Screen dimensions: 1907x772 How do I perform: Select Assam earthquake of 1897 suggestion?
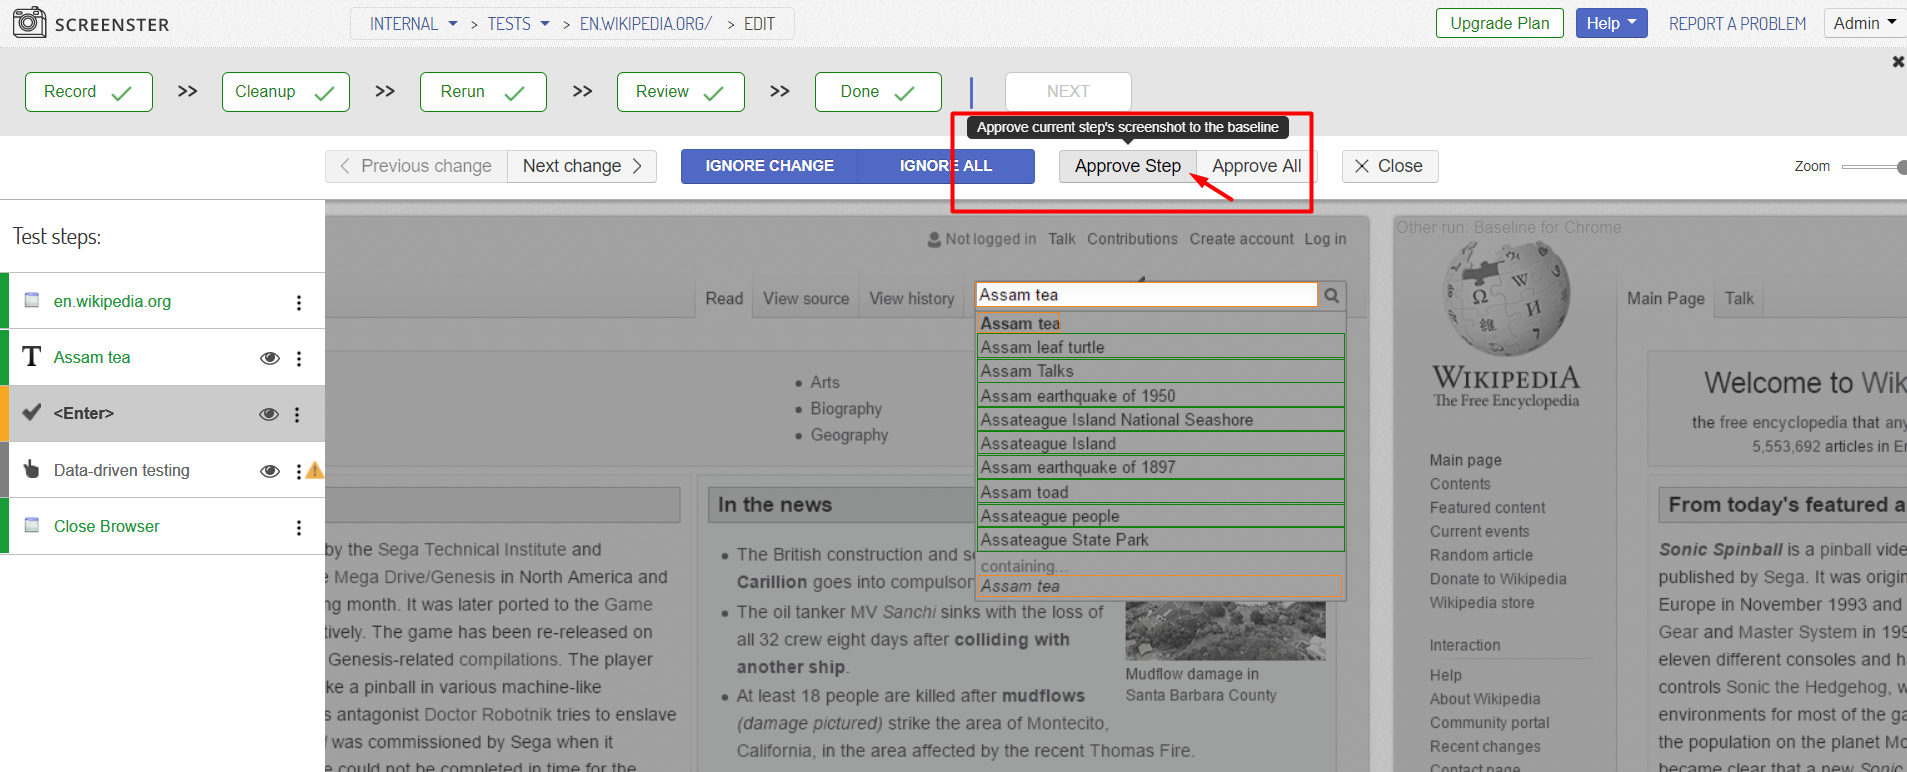click(1161, 467)
